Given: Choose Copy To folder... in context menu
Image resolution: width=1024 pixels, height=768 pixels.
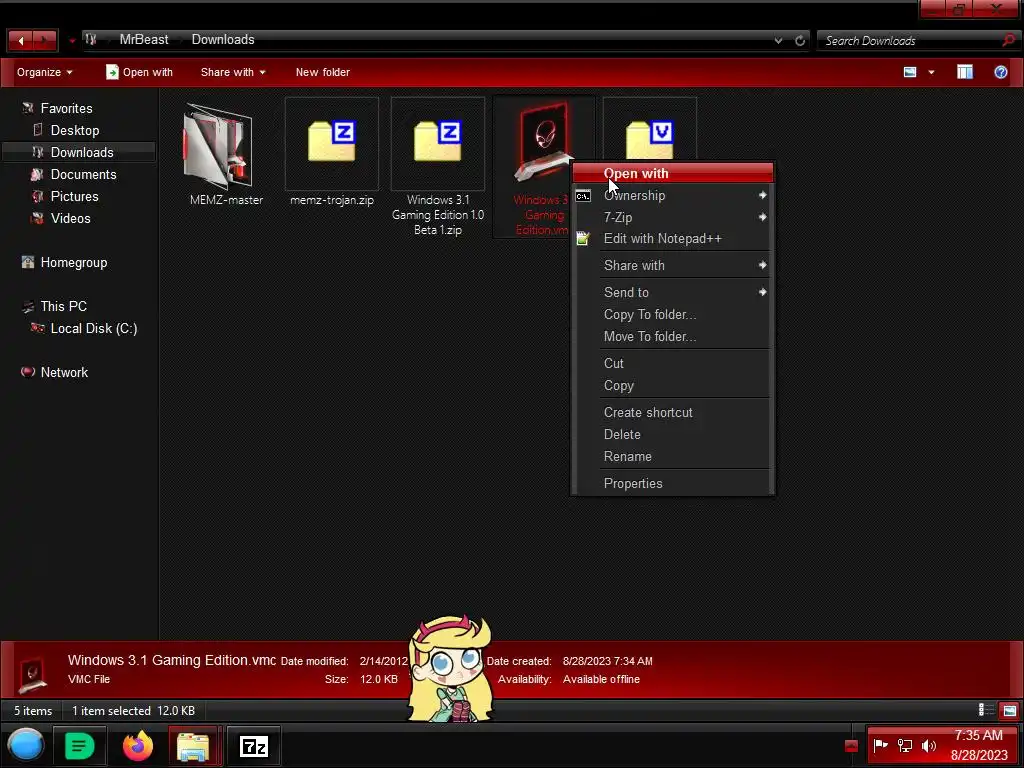Looking at the screenshot, I should coord(673,315).
